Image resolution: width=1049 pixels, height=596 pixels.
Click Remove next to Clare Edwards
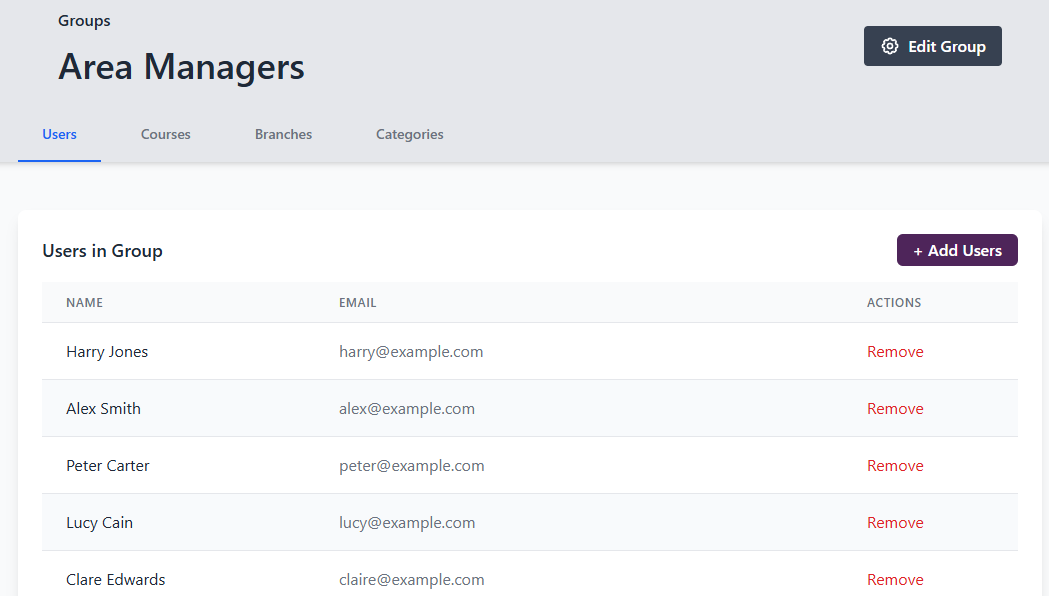(894, 580)
